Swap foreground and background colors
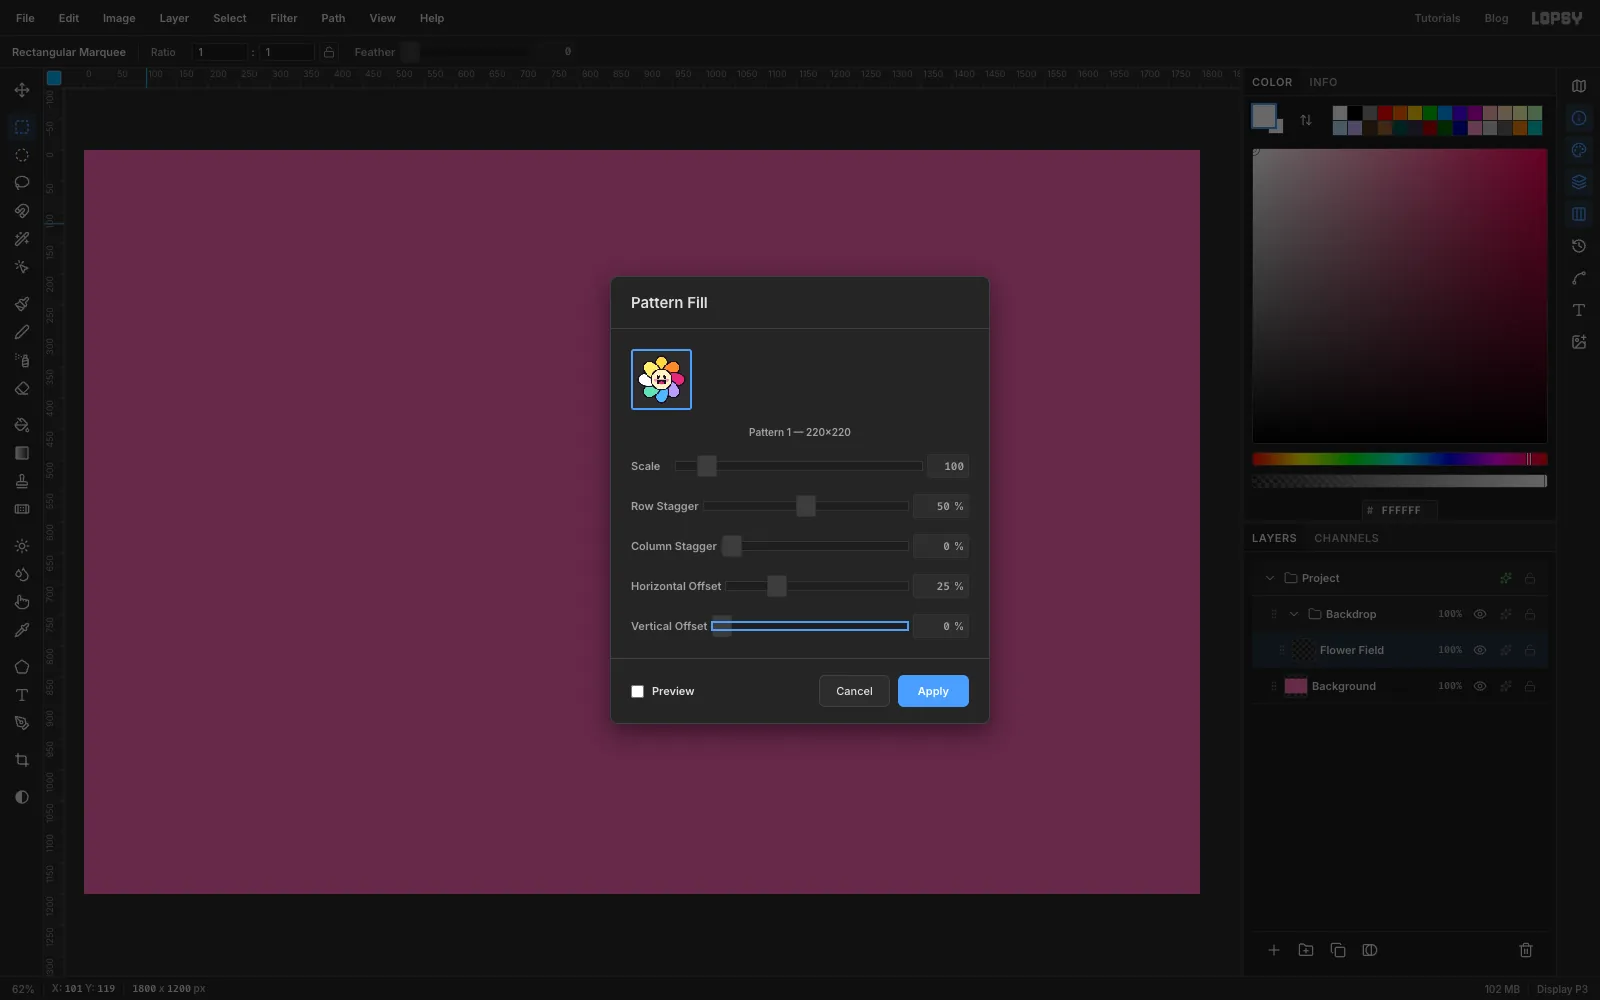The height and width of the screenshot is (1000, 1600). point(1306,120)
